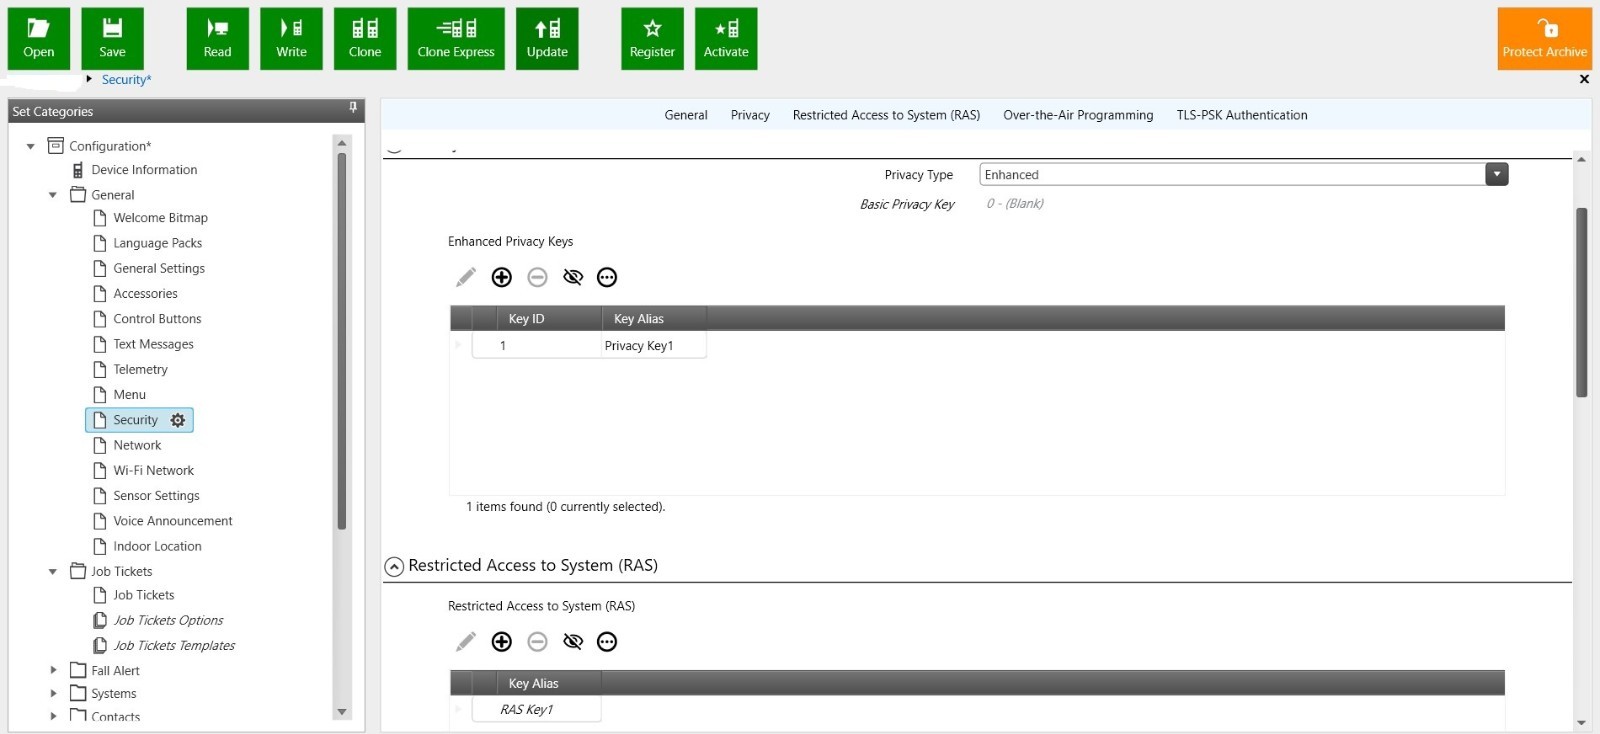Click the Security breadcrumb link

(126, 80)
